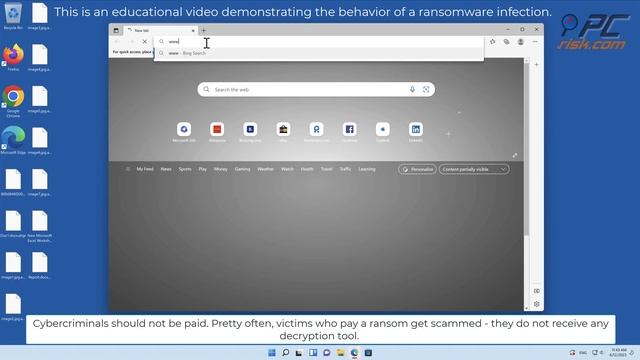Open taskbar Search magnifier
640x360 pixels.
(x=286, y=353)
